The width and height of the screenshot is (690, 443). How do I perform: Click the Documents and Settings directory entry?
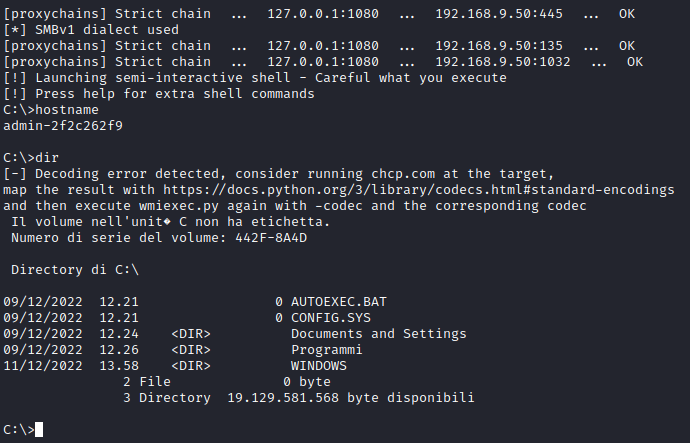pos(378,334)
